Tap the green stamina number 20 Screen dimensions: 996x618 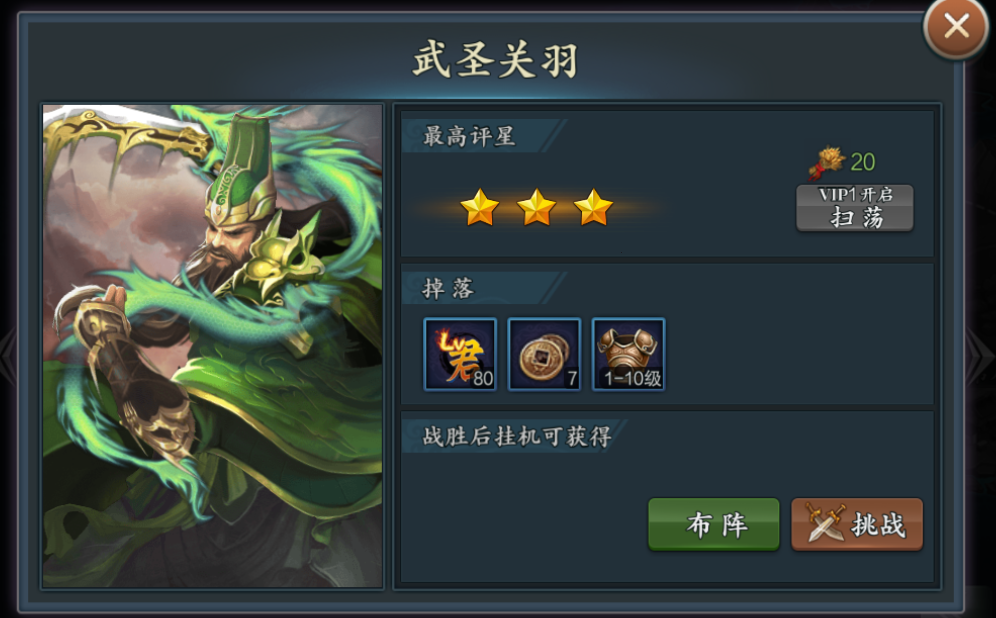tap(863, 163)
